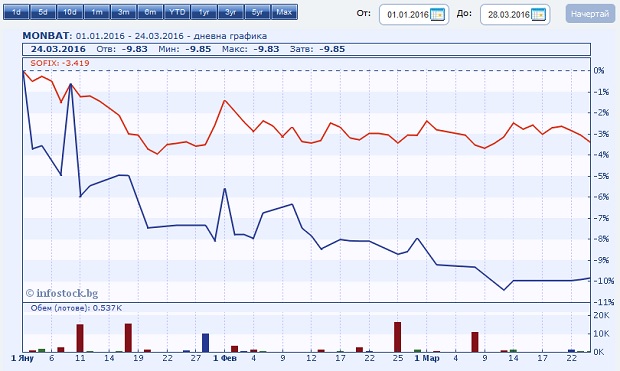
Task: Click the Макс: -9.83 value
Action: [x=250, y=49]
